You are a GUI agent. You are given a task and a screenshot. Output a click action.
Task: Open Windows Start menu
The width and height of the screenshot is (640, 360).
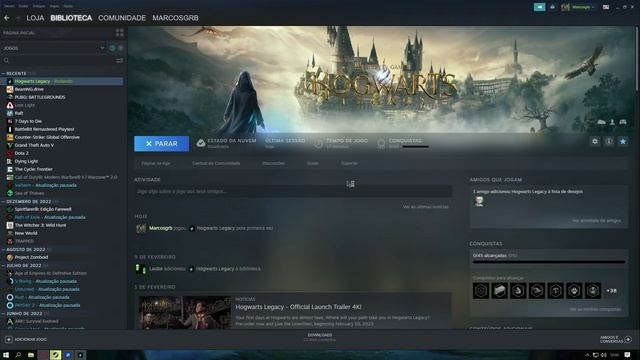[x=6, y=355]
